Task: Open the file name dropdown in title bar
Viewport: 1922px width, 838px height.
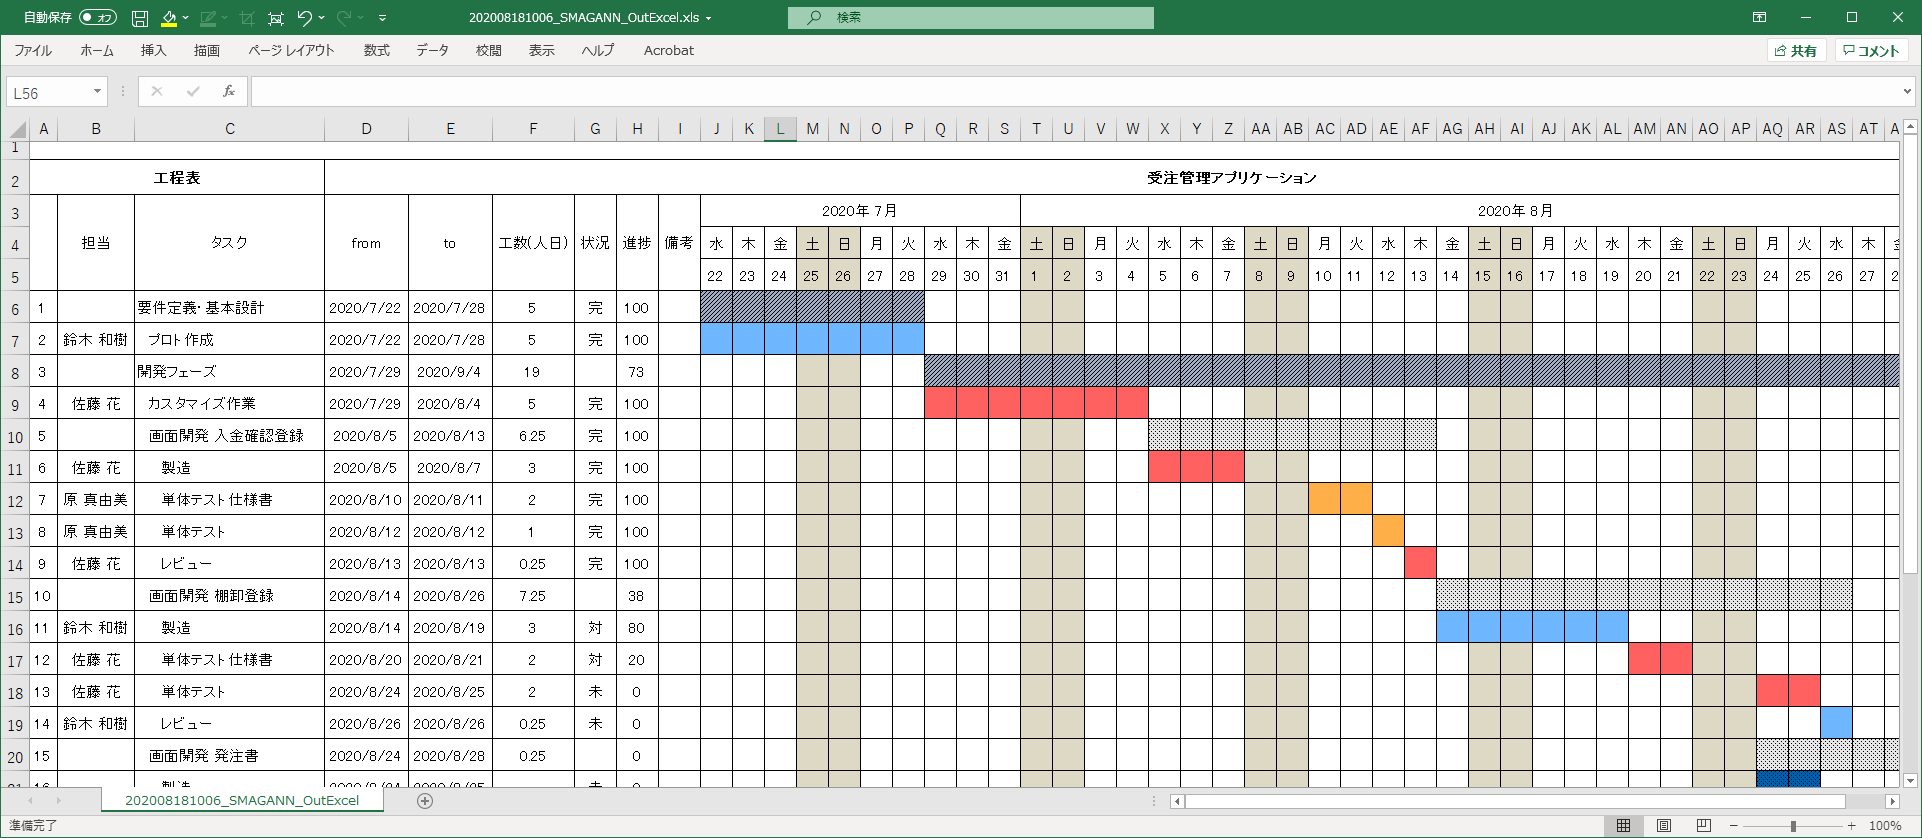Action: pos(709,18)
